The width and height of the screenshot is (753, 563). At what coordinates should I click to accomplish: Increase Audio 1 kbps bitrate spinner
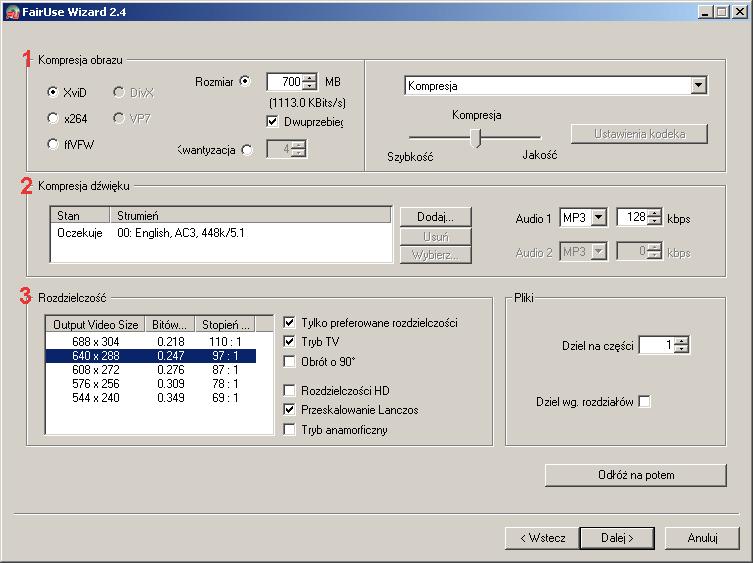click(x=654, y=214)
